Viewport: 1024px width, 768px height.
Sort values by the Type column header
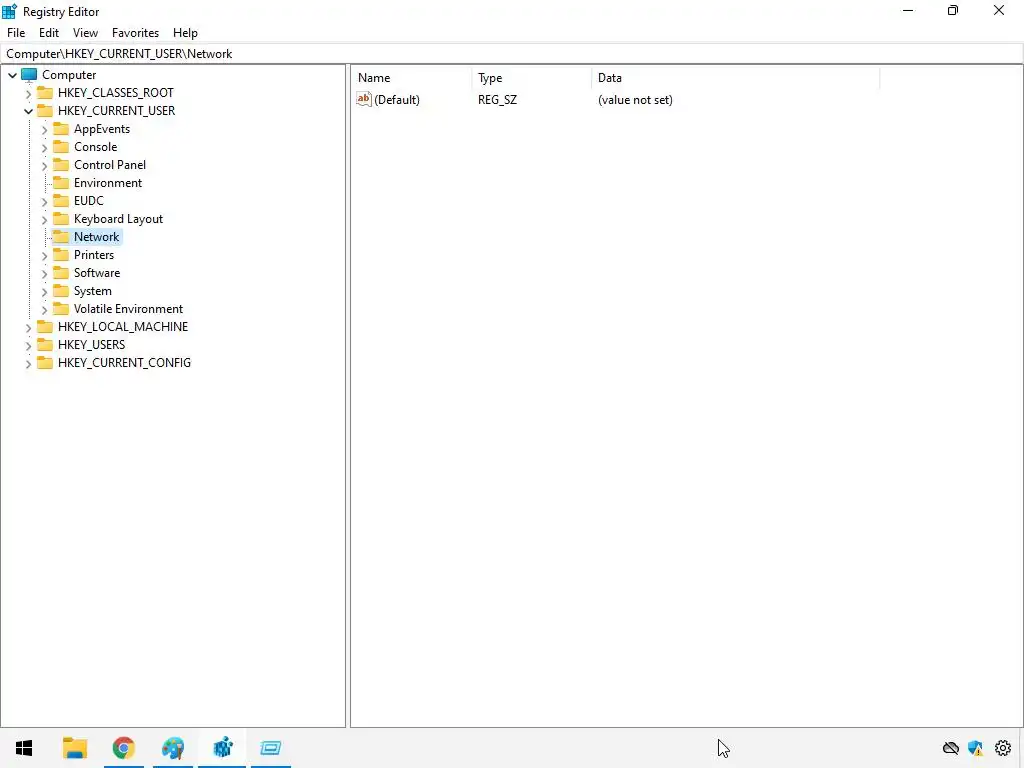(531, 78)
